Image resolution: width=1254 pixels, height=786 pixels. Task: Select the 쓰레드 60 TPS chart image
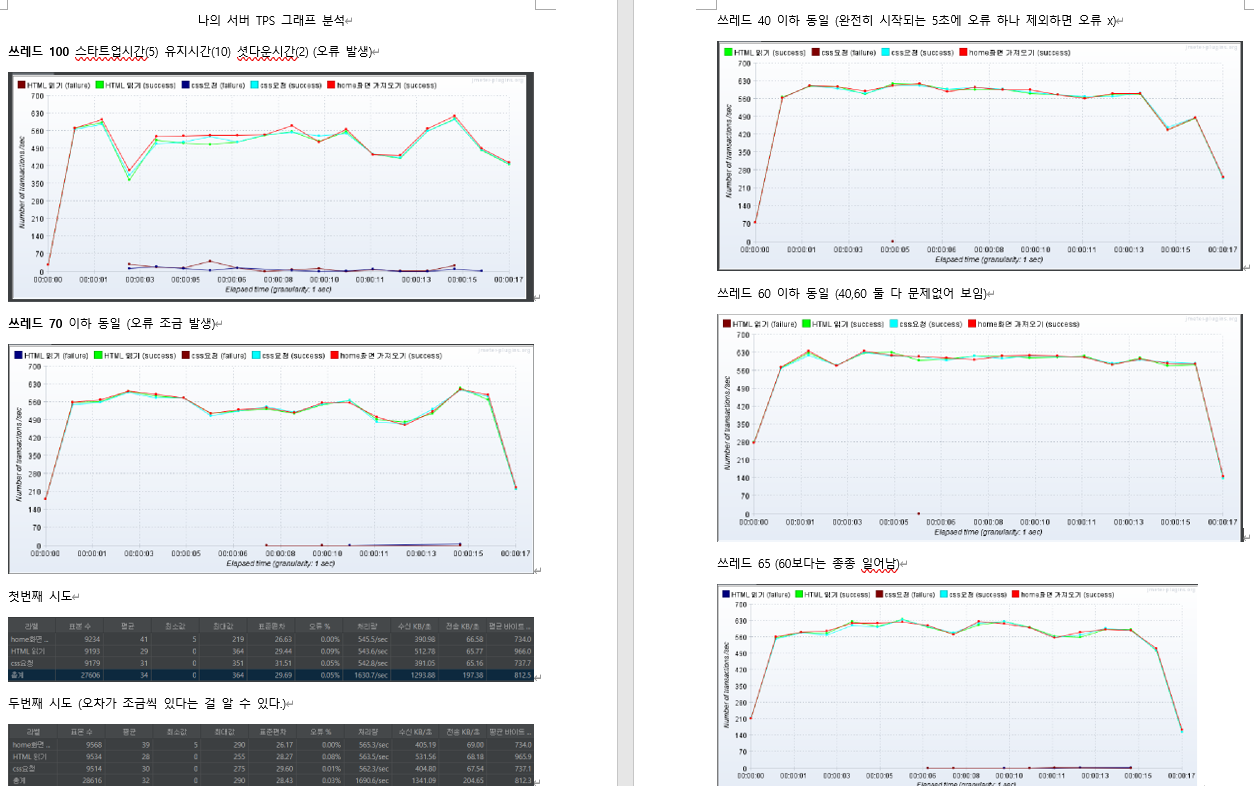click(x=980, y=428)
